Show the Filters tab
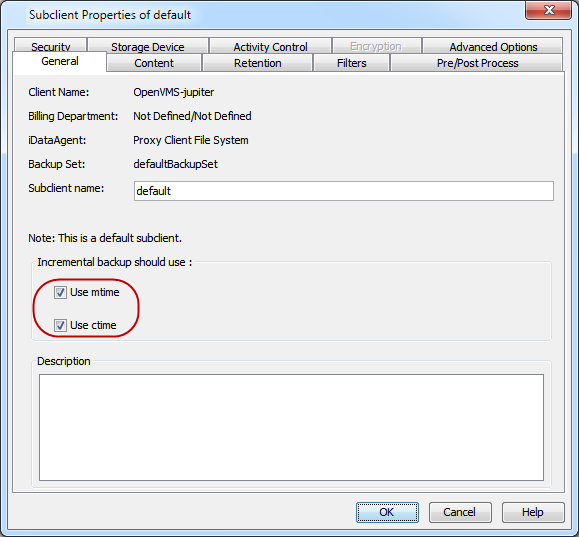The height and width of the screenshot is (537, 579). [352, 63]
